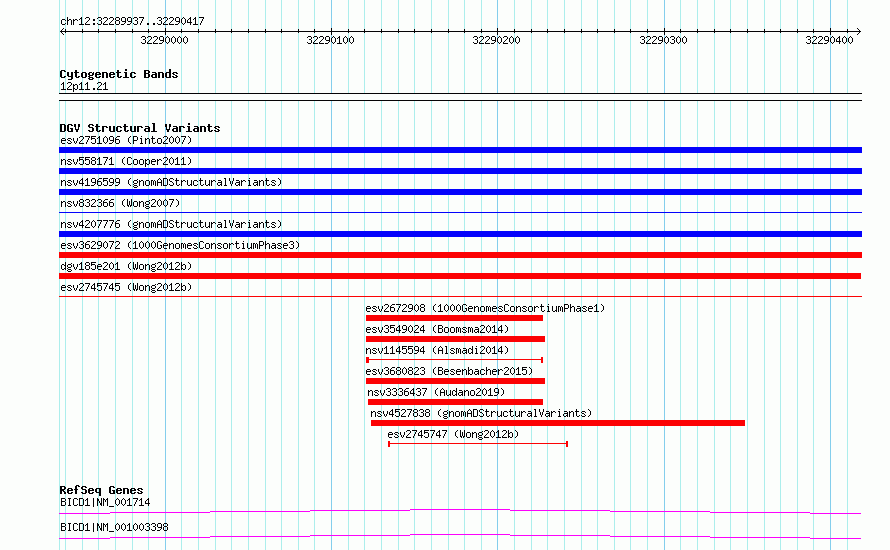The image size is (890, 550).
Task: Open variant esv2751096 (Pinto2007) label
Action: coord(126,140)
